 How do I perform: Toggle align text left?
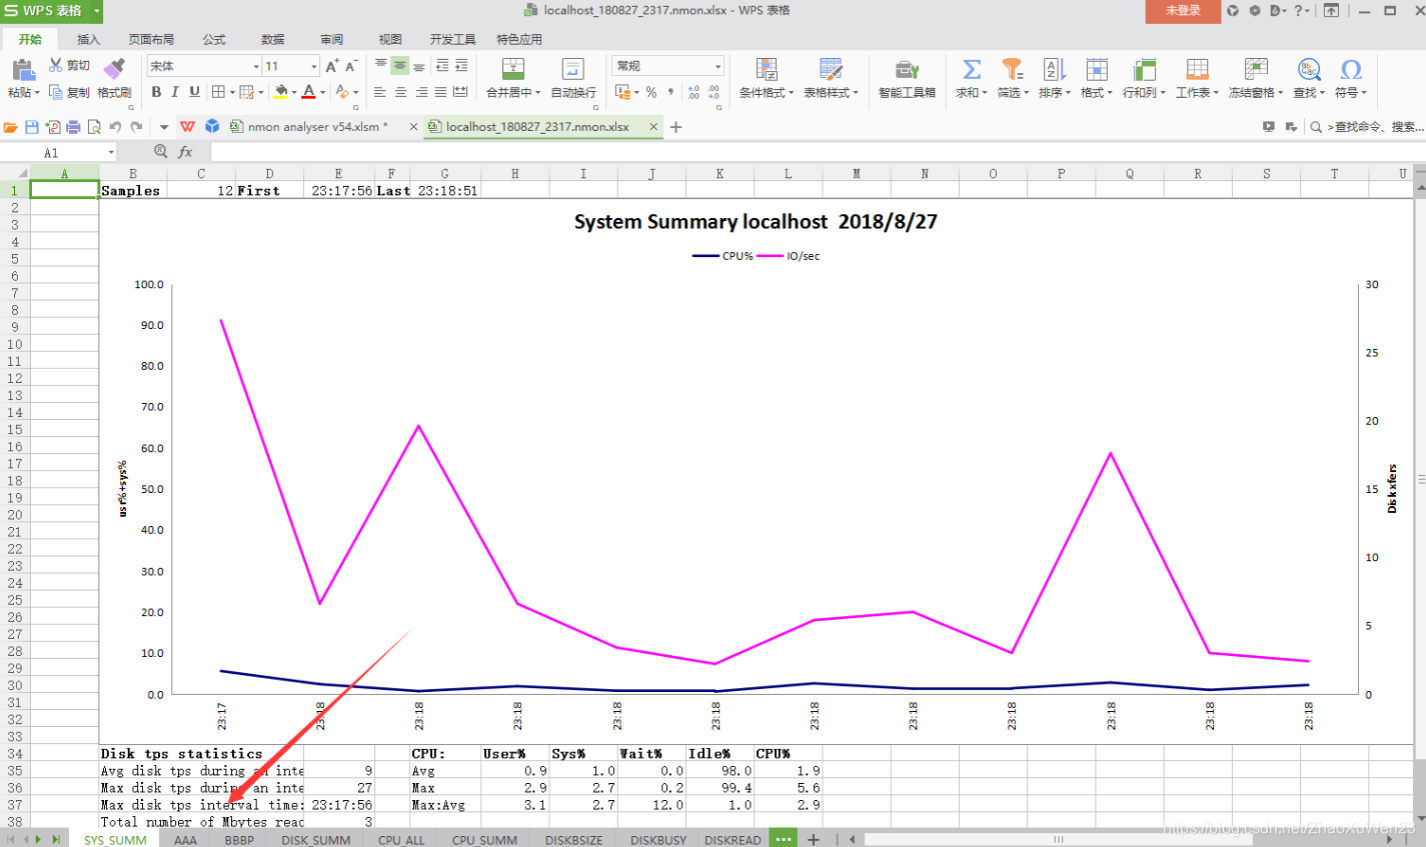coord(380,92)
